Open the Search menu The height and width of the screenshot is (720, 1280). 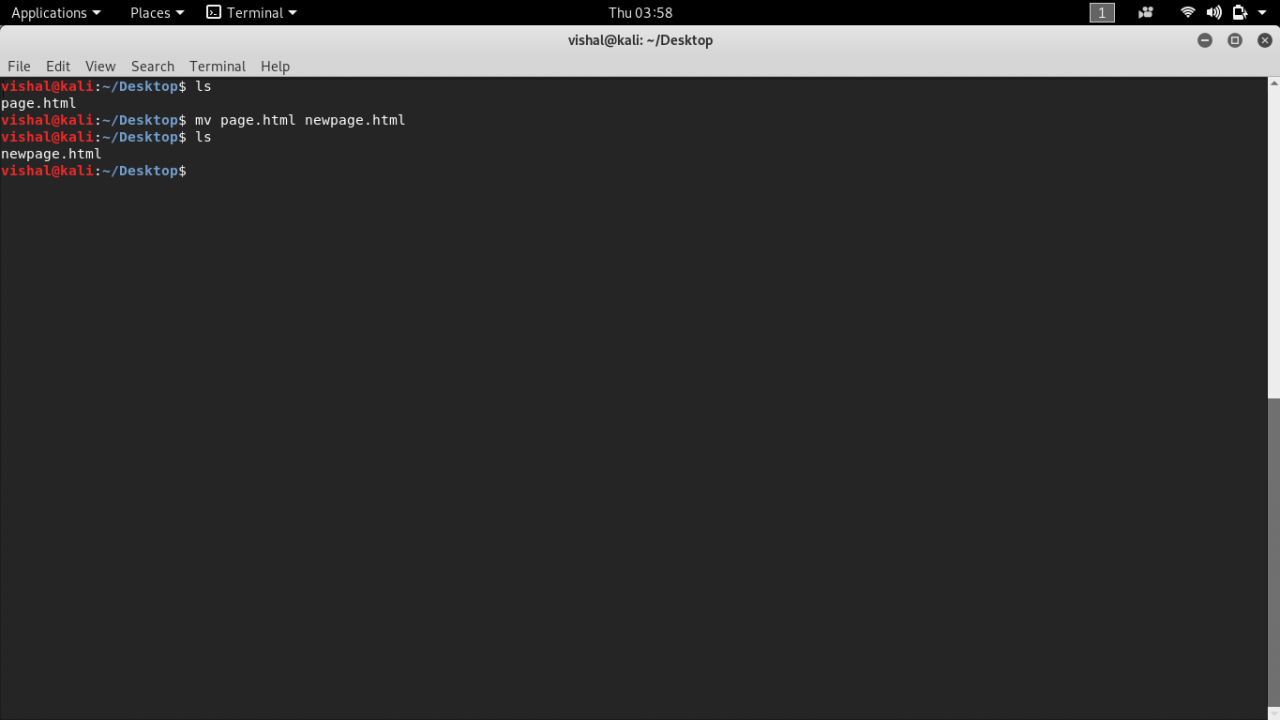[x=153, y=66]
